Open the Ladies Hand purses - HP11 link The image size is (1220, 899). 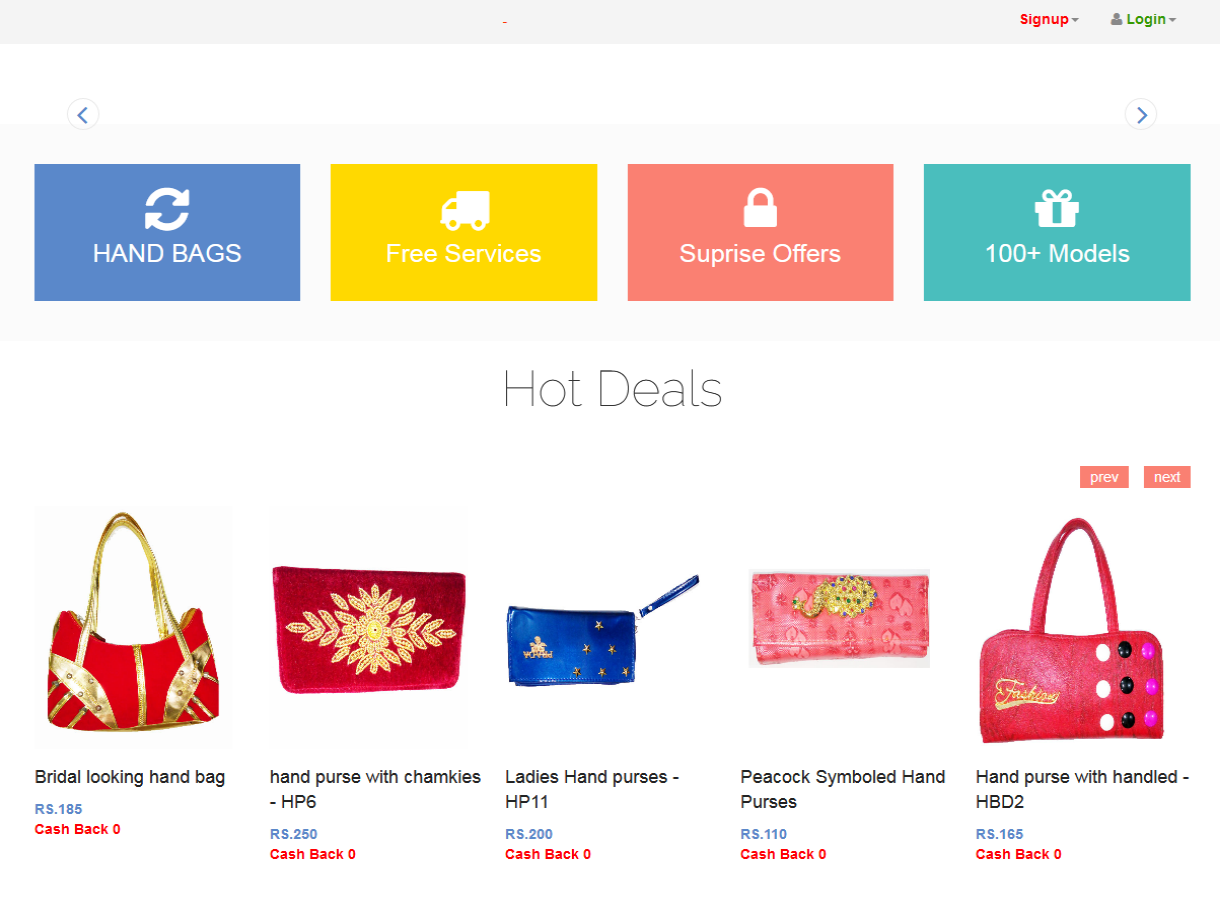pyautogui.click(x=592, y=789)
